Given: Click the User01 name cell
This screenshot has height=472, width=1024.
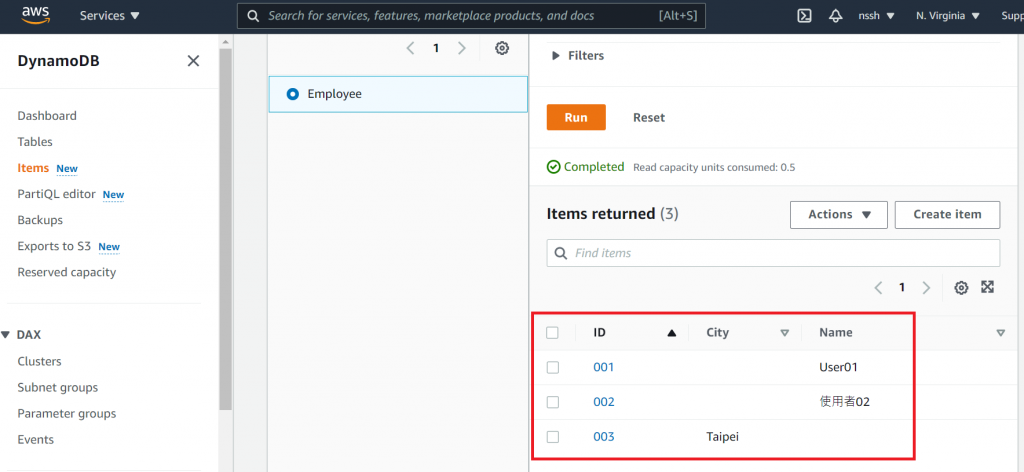Looking at the screenshot, I should pos(838,367).
